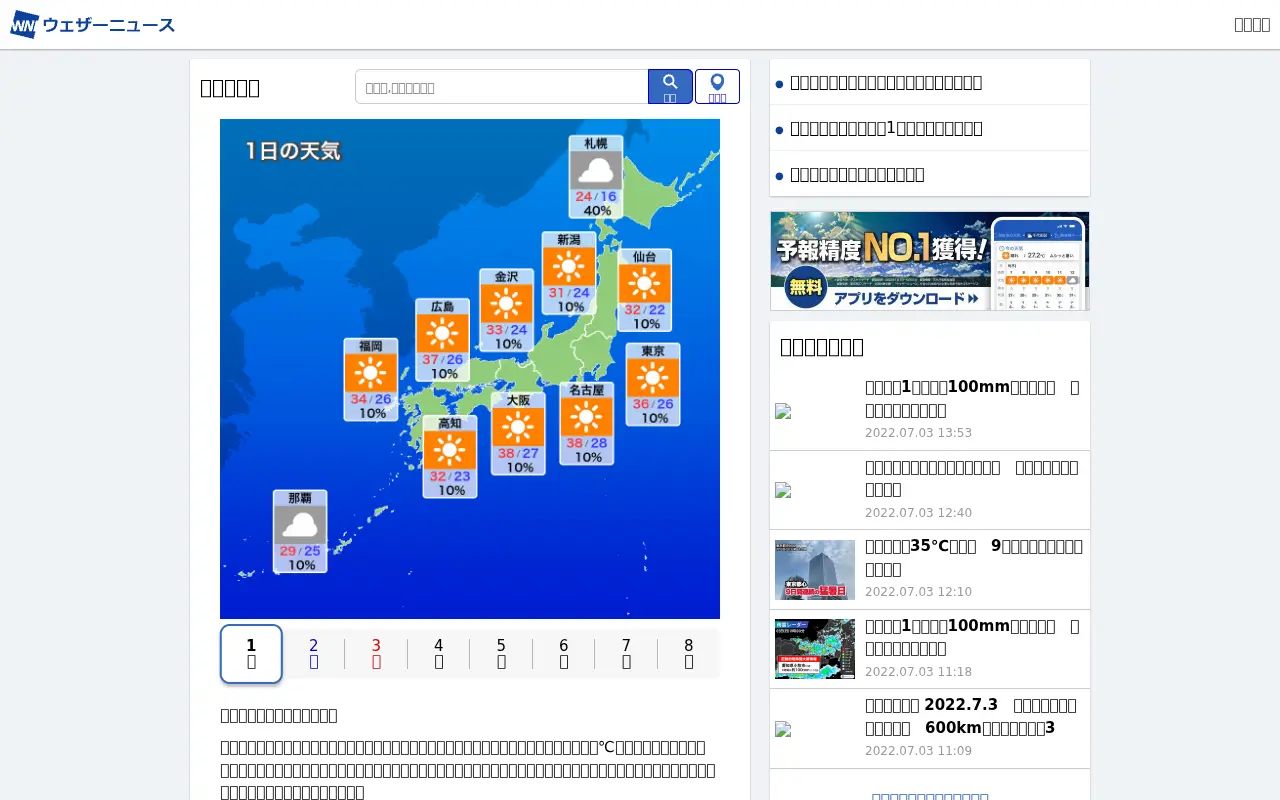The height and width of the screenshot is (800, 1280).
Task: Open the news headline dated 2022.07.03 12:40
Action: point(972,478)
